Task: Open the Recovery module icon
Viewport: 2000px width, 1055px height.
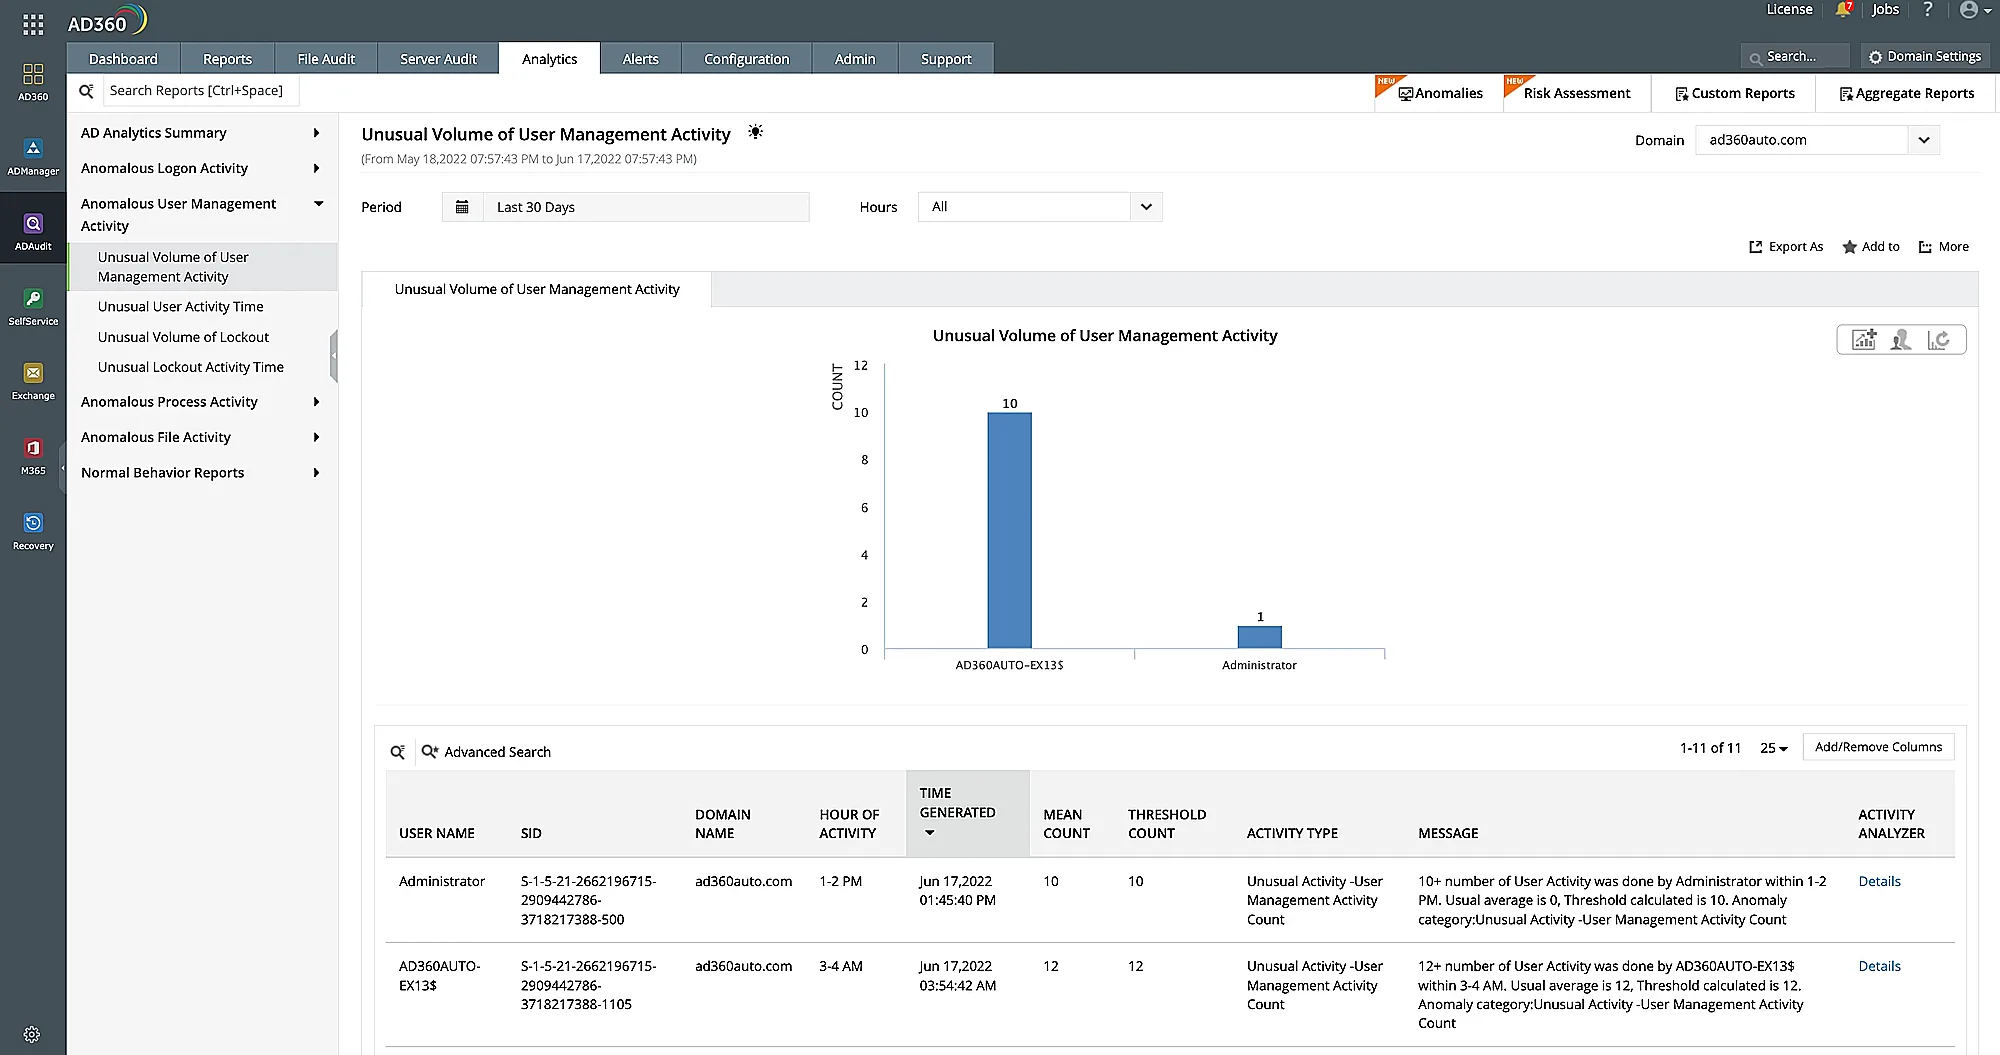Action: tap(33, 531)
